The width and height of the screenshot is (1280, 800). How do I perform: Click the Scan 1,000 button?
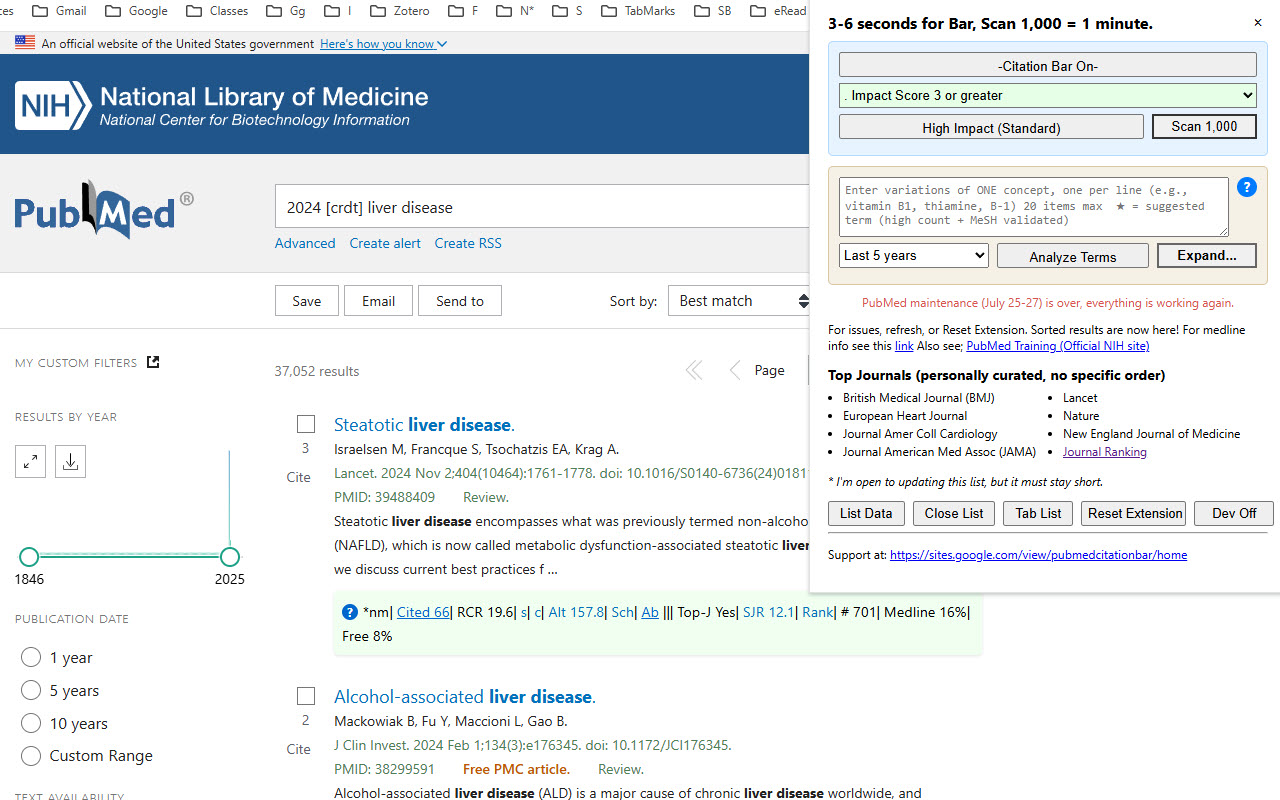1204,126
